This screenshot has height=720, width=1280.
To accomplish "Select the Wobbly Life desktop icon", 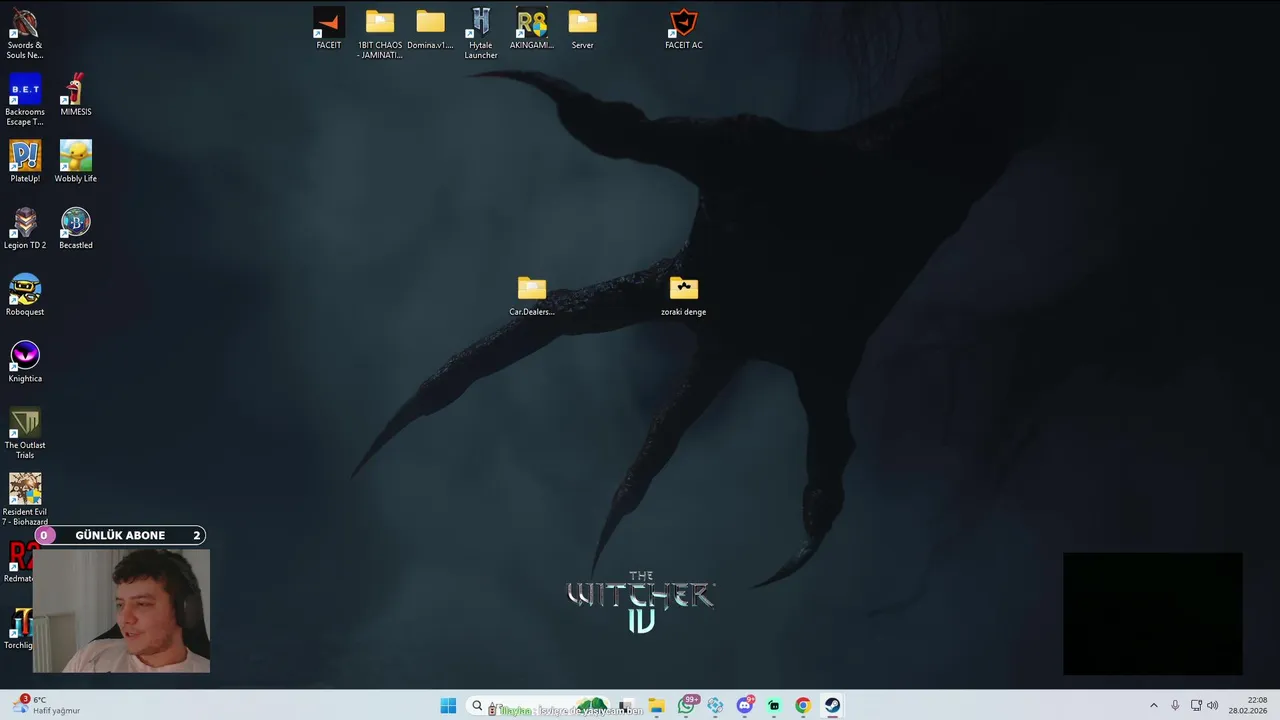I will tap(75, 162).
